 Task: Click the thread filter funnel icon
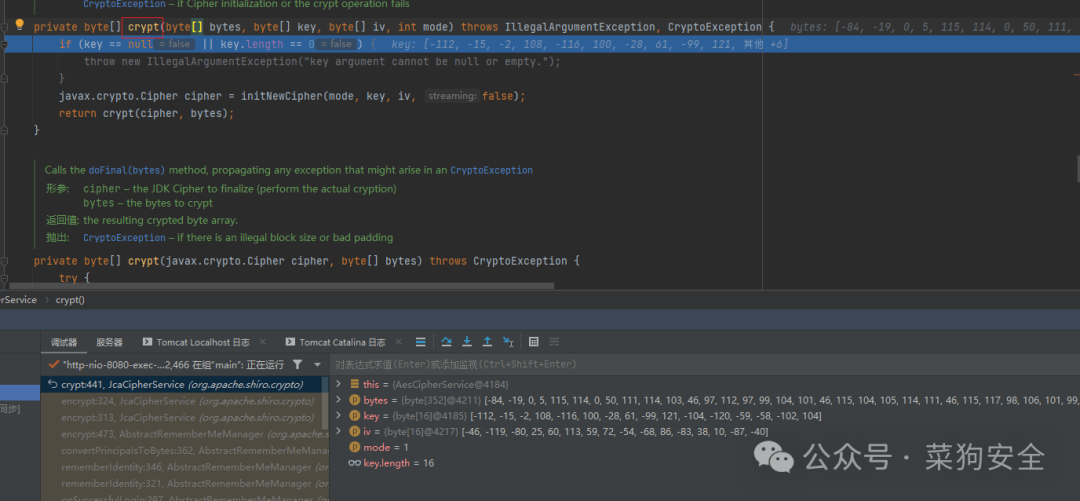[297, 364]
